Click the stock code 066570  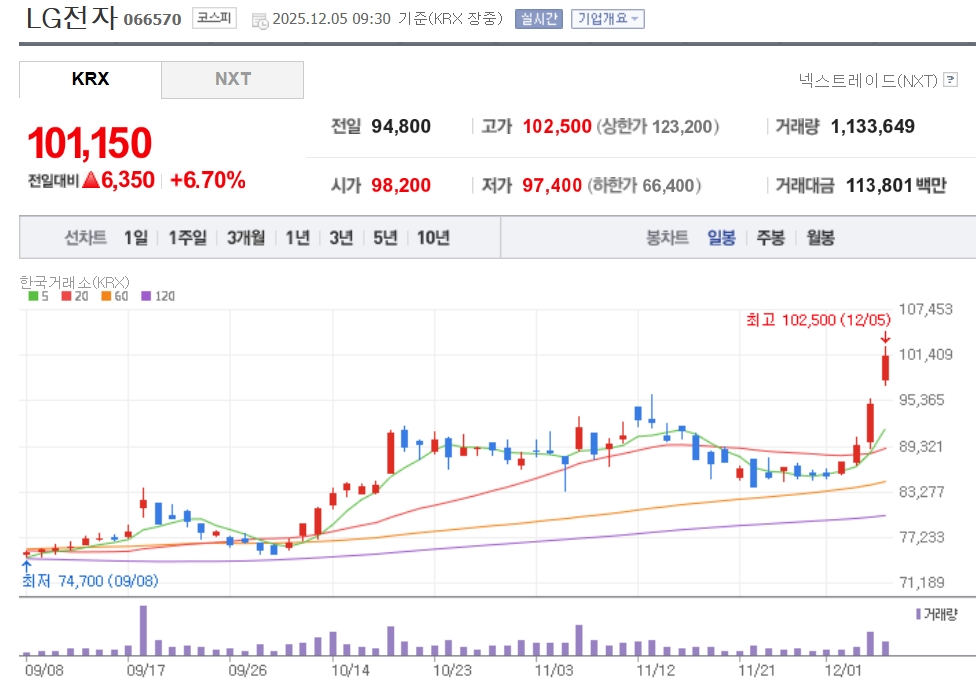(152, 20)
